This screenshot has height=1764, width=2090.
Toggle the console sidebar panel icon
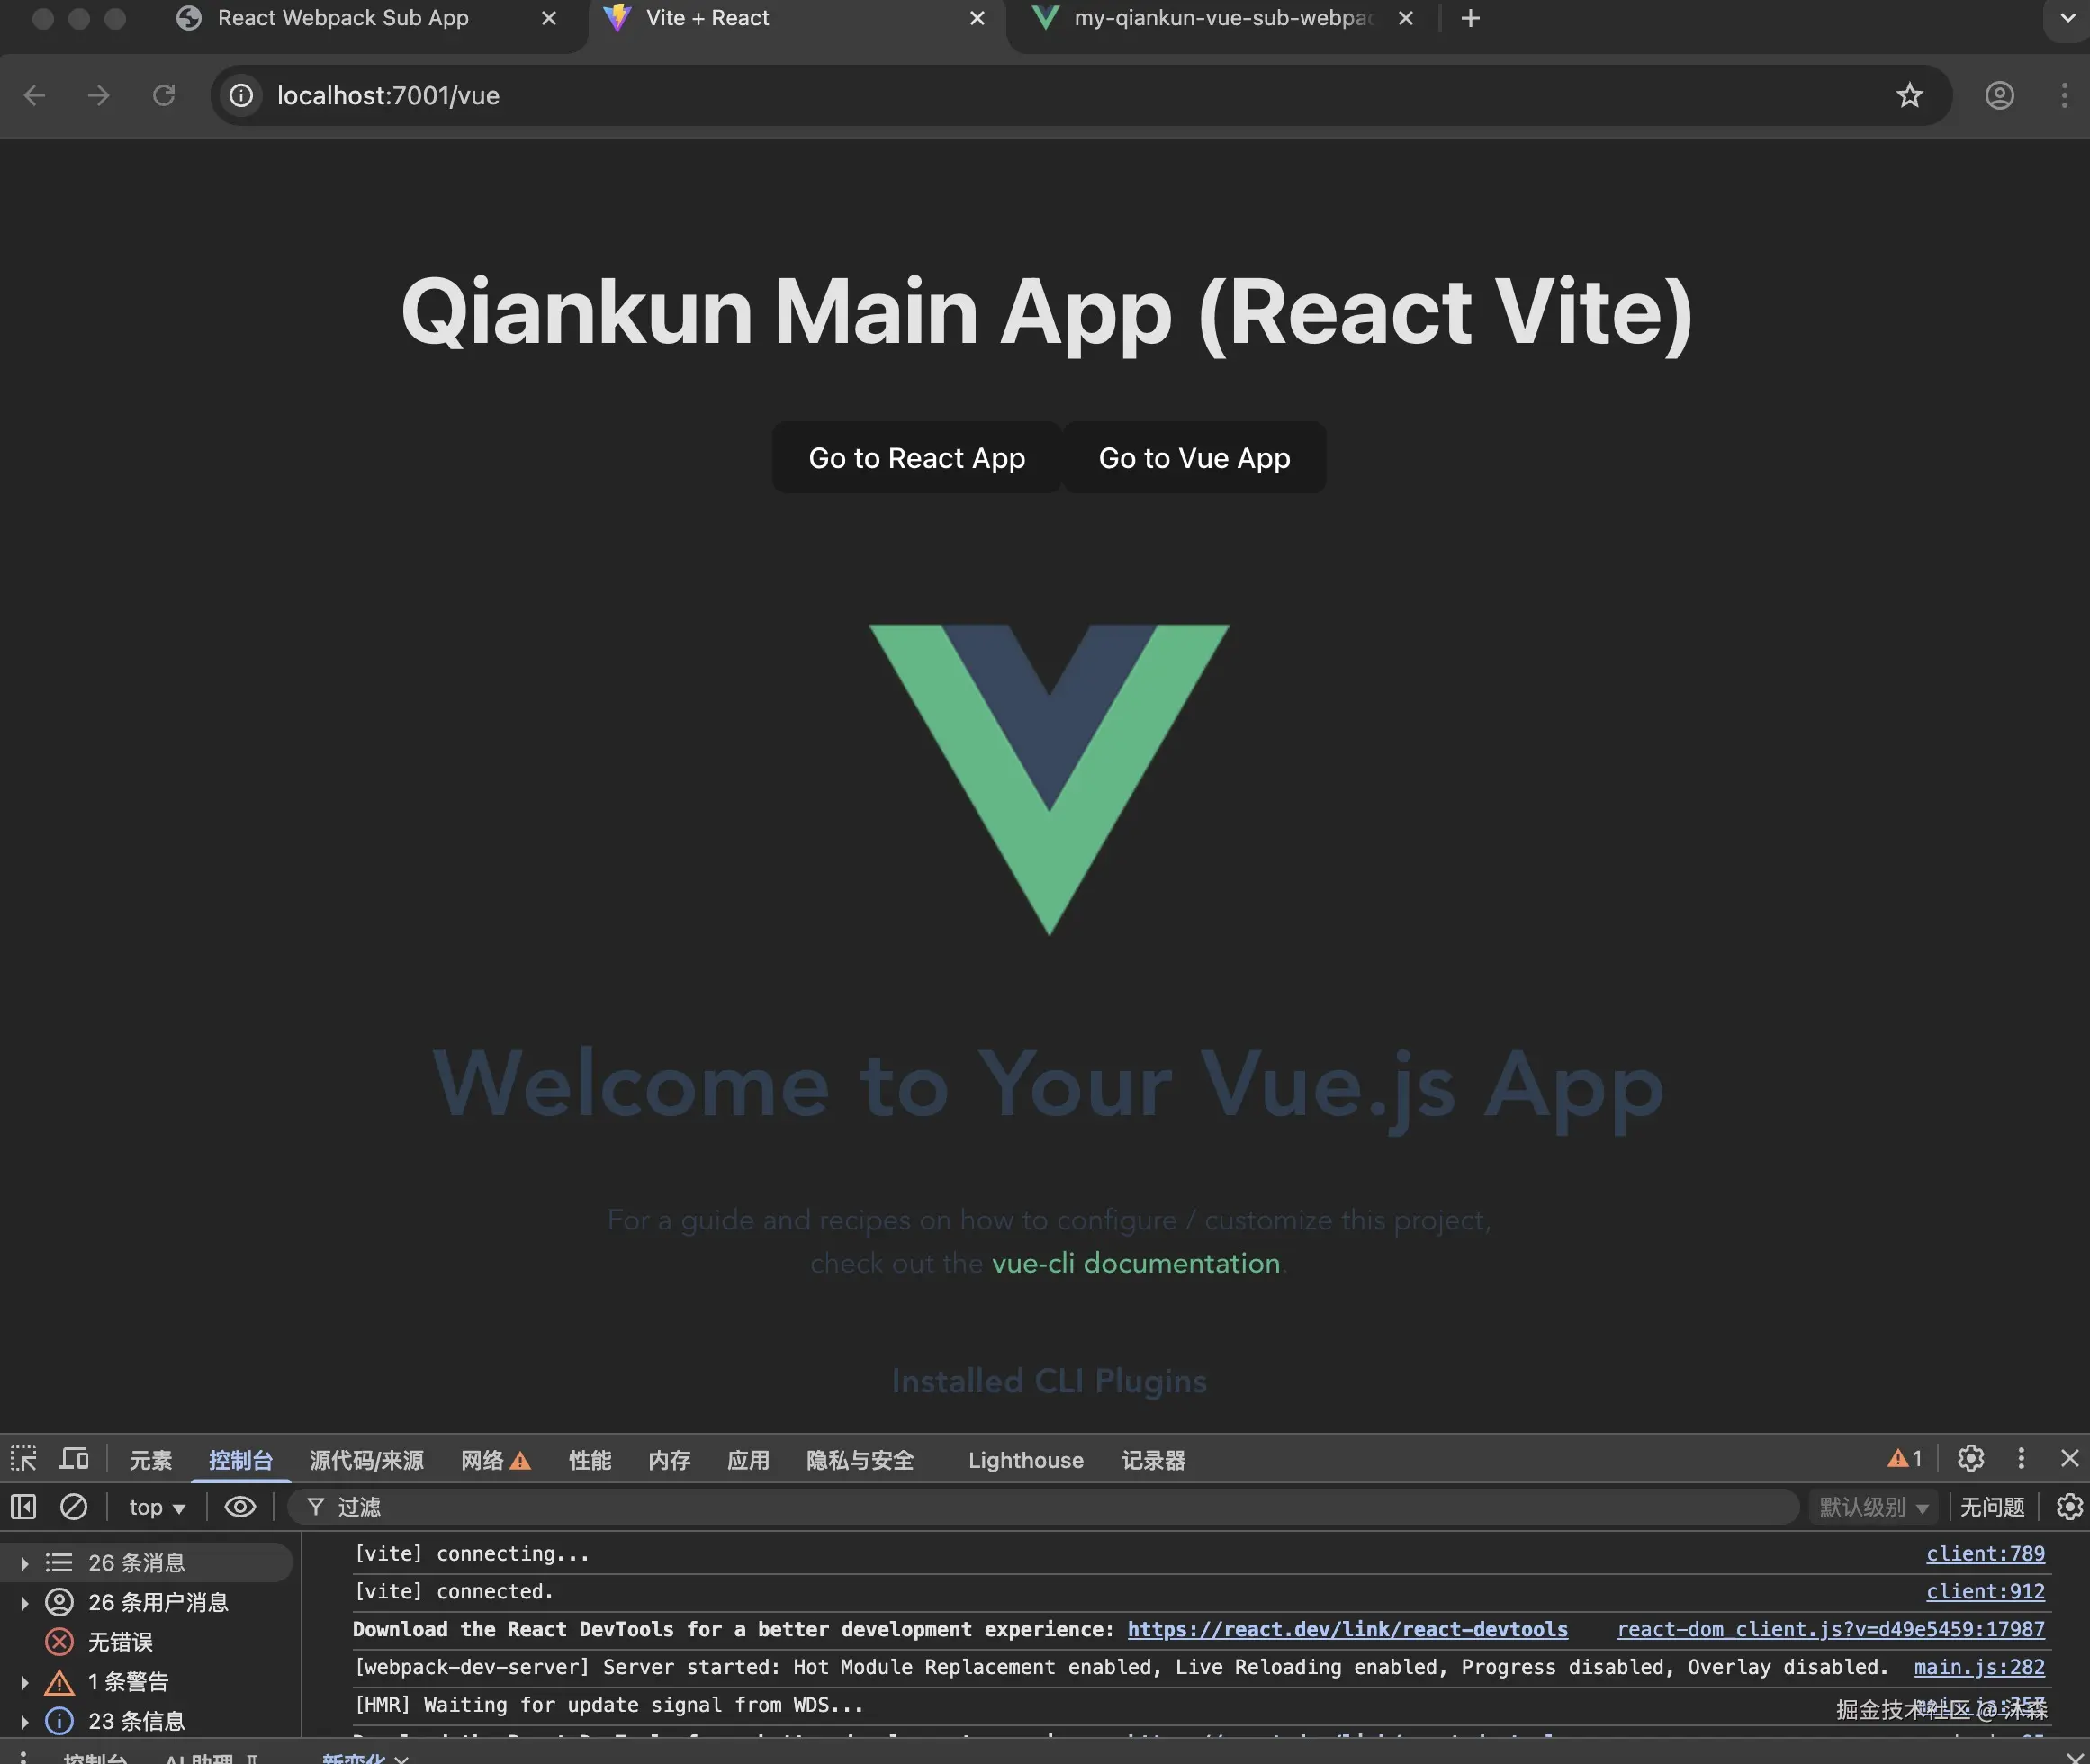(x=23, y=1507)
